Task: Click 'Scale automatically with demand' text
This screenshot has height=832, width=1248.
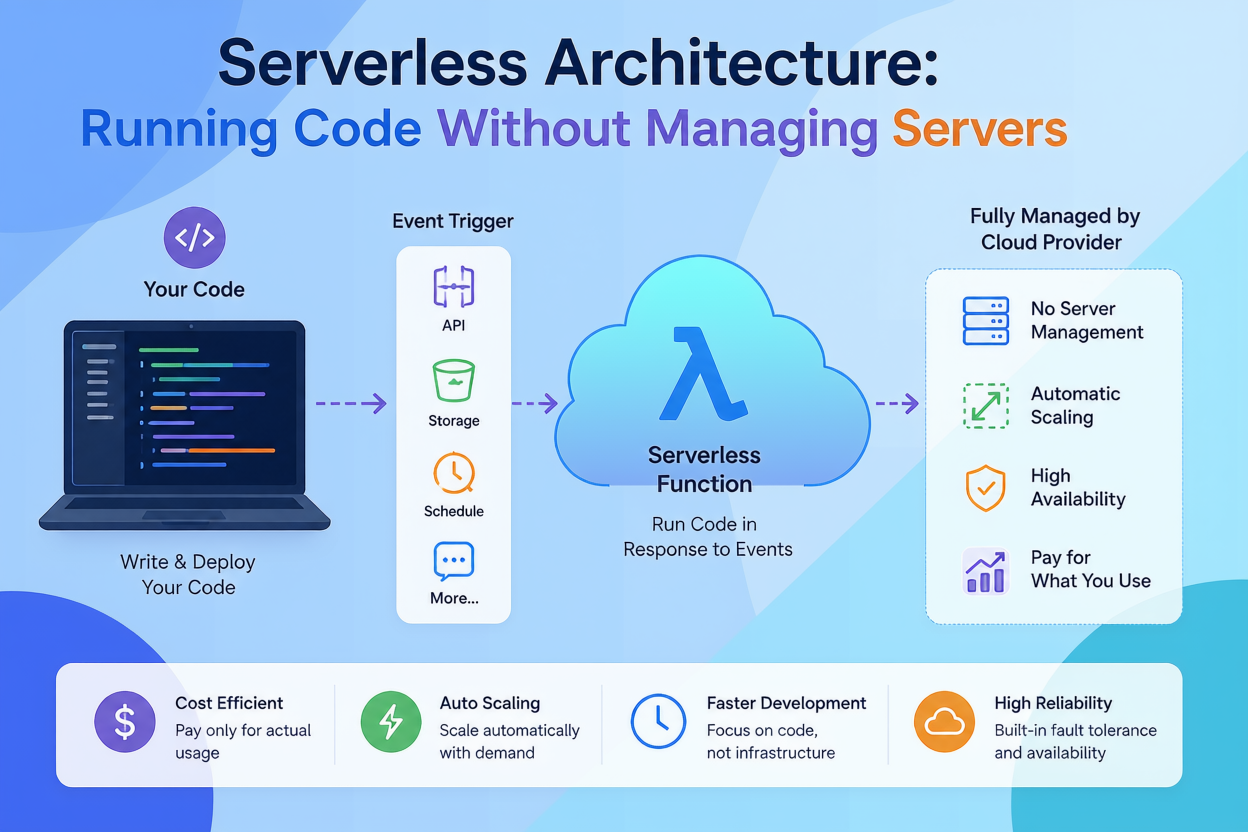Action: tap(510, 741)
